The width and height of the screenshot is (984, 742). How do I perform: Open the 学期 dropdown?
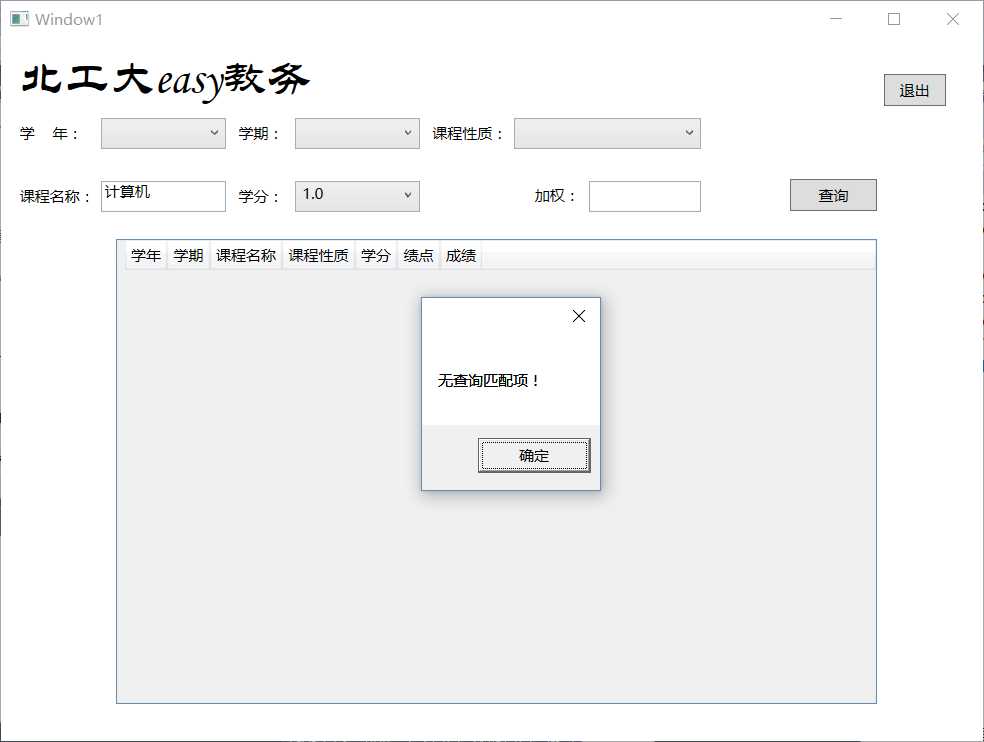tap(357, 133)
